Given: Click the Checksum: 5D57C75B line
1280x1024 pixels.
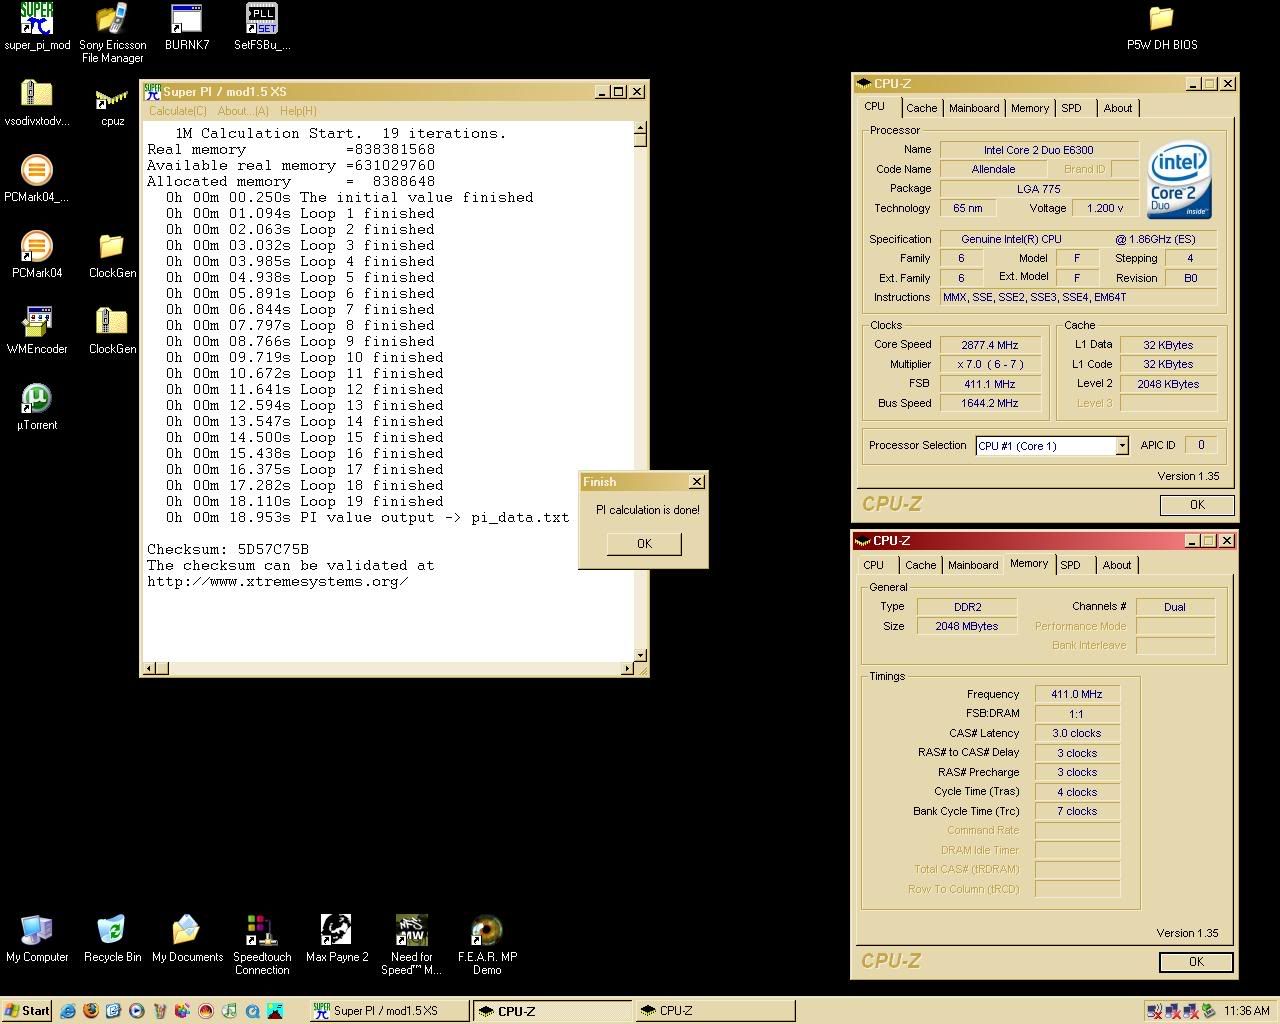Looking at the screenshot, I should click(x=228, y=549).
